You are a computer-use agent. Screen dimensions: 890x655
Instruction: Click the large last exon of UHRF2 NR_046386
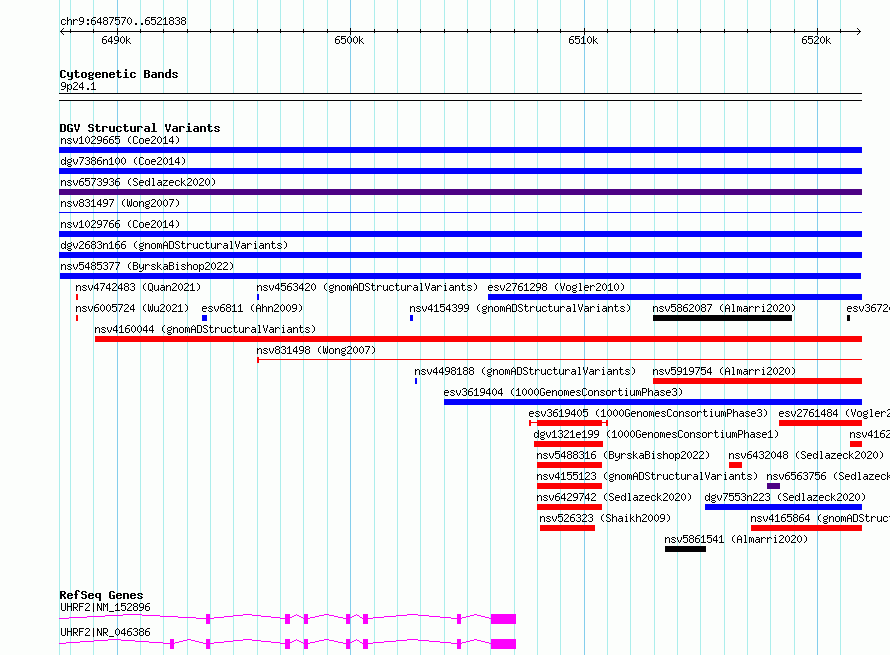[x=503, y=644]
